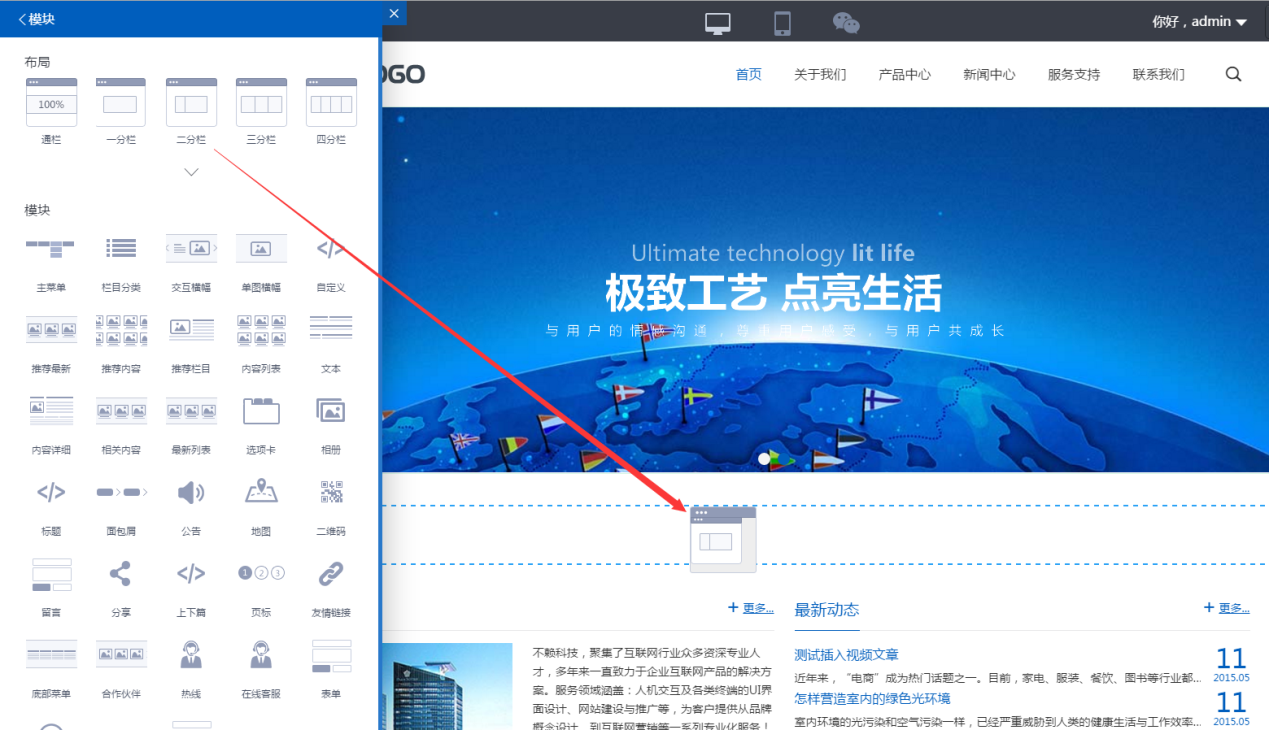
Task: Choose the 最新列表 latest list module
Action: [191, 410]
